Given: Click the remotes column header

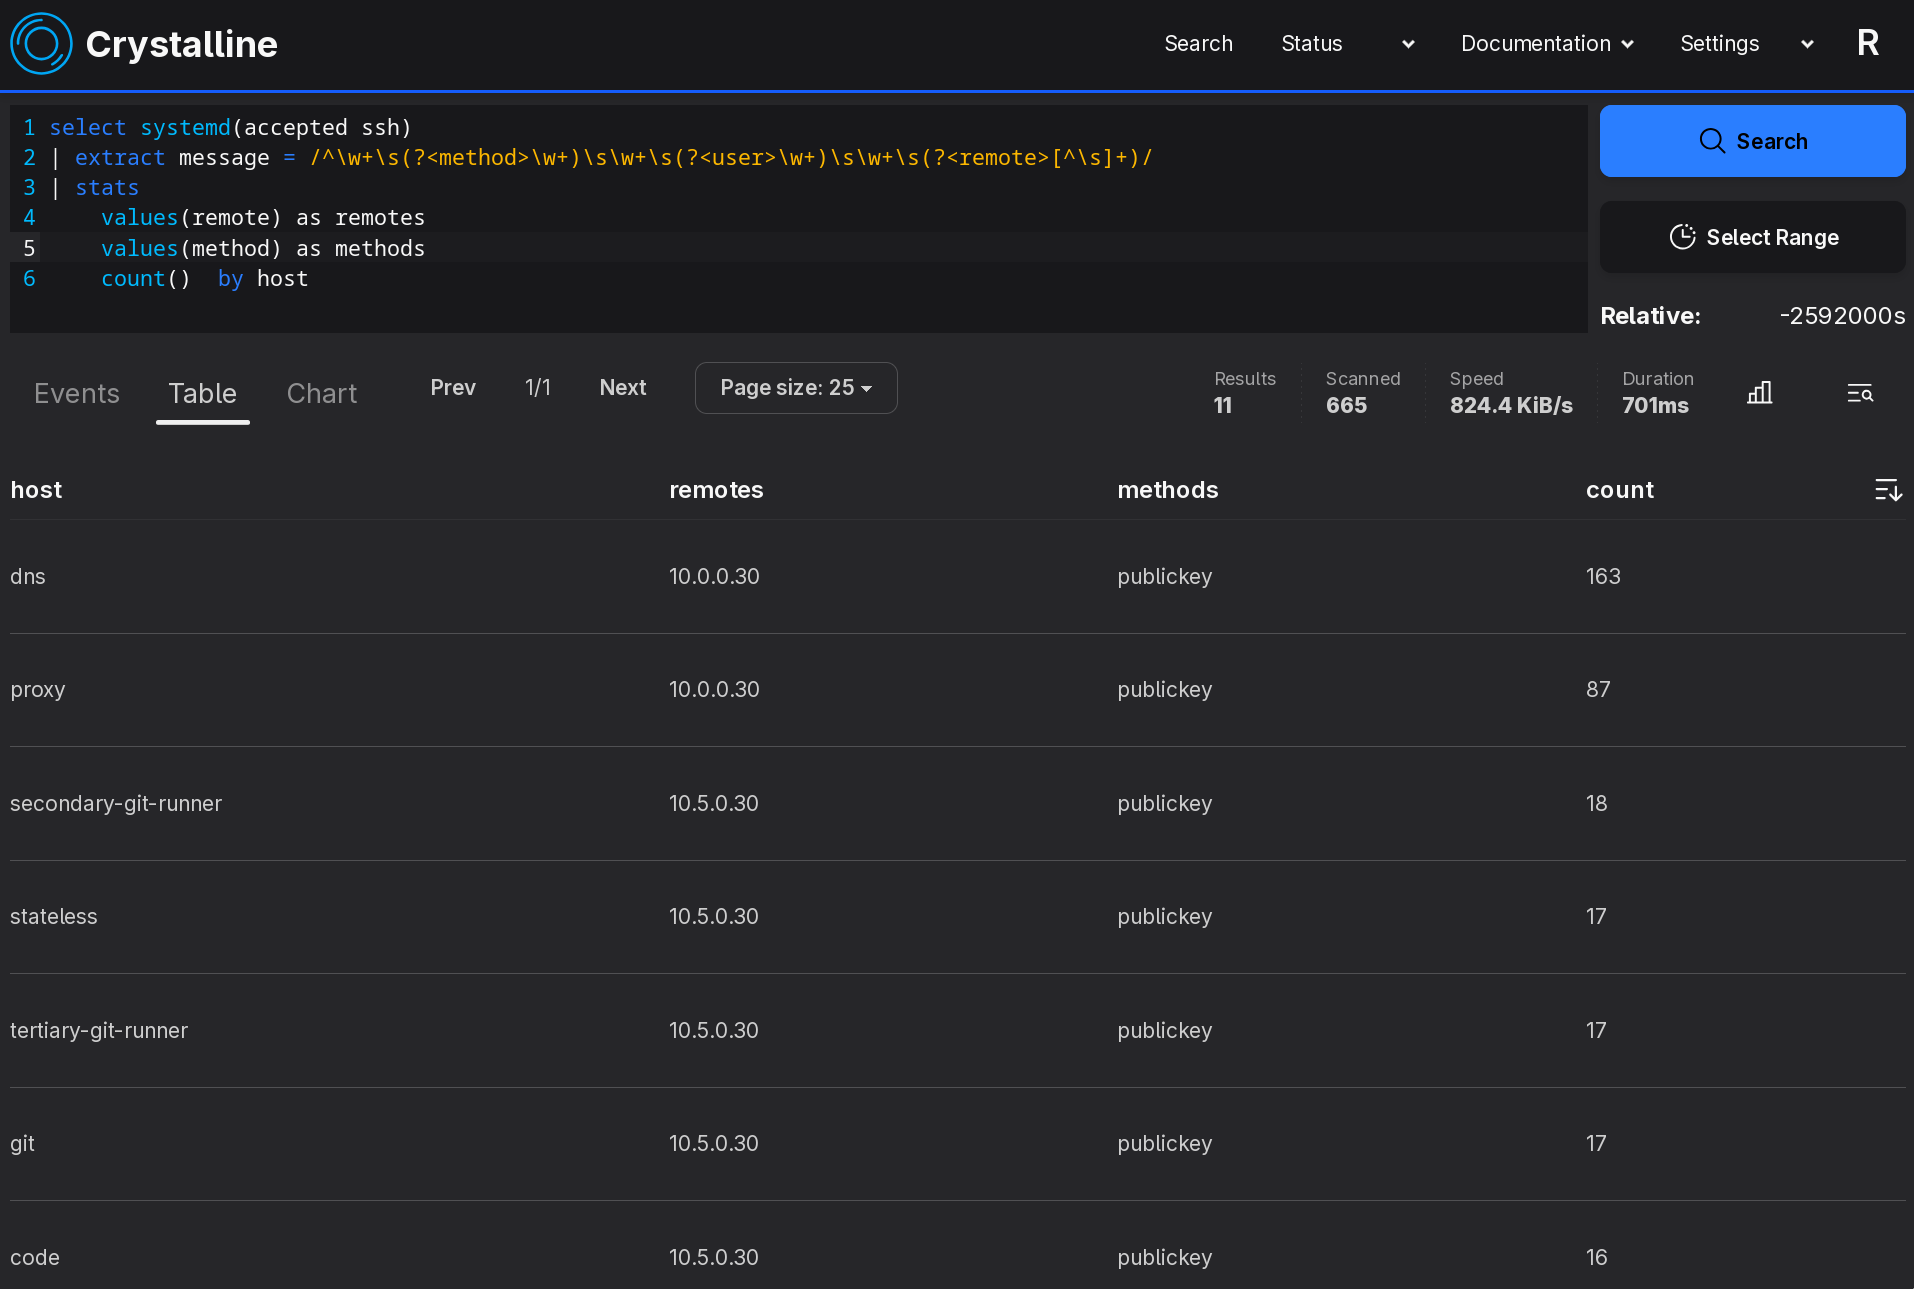Looking at the screenshot, I should pyautogui.click(x=716, y=490).
